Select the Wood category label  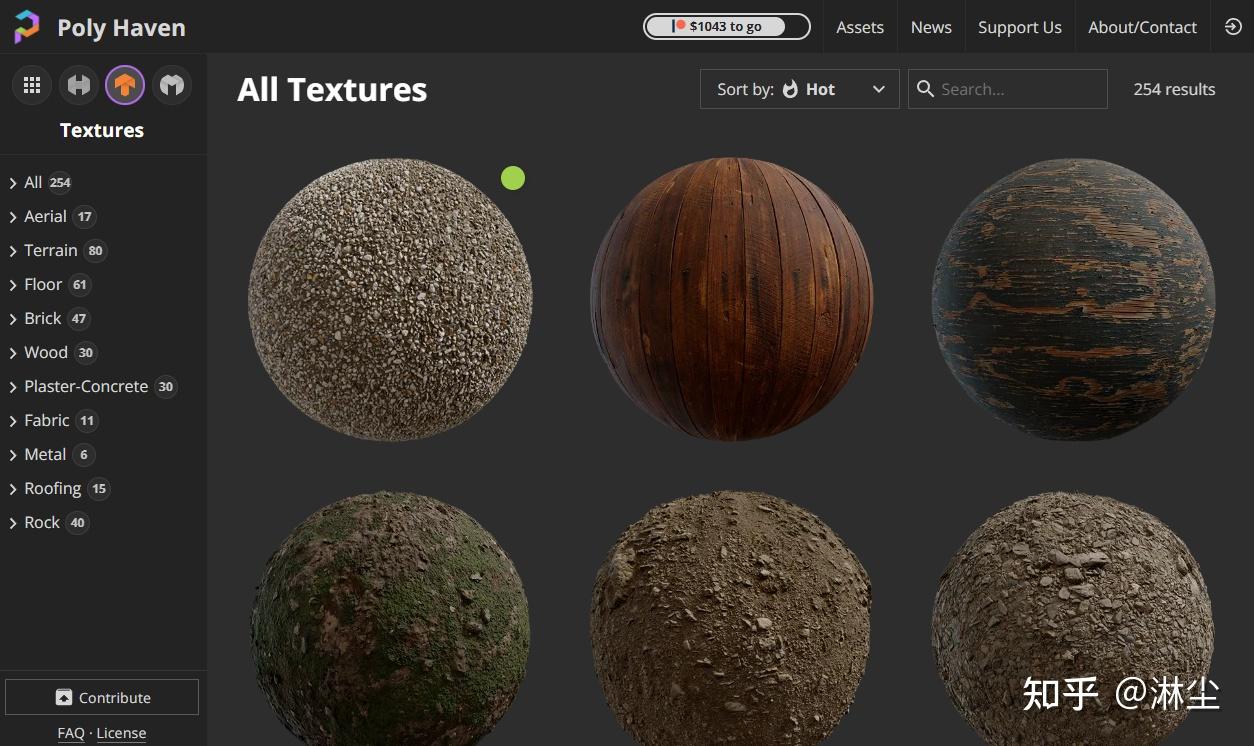pyautogui.click(x=46, y=352)
